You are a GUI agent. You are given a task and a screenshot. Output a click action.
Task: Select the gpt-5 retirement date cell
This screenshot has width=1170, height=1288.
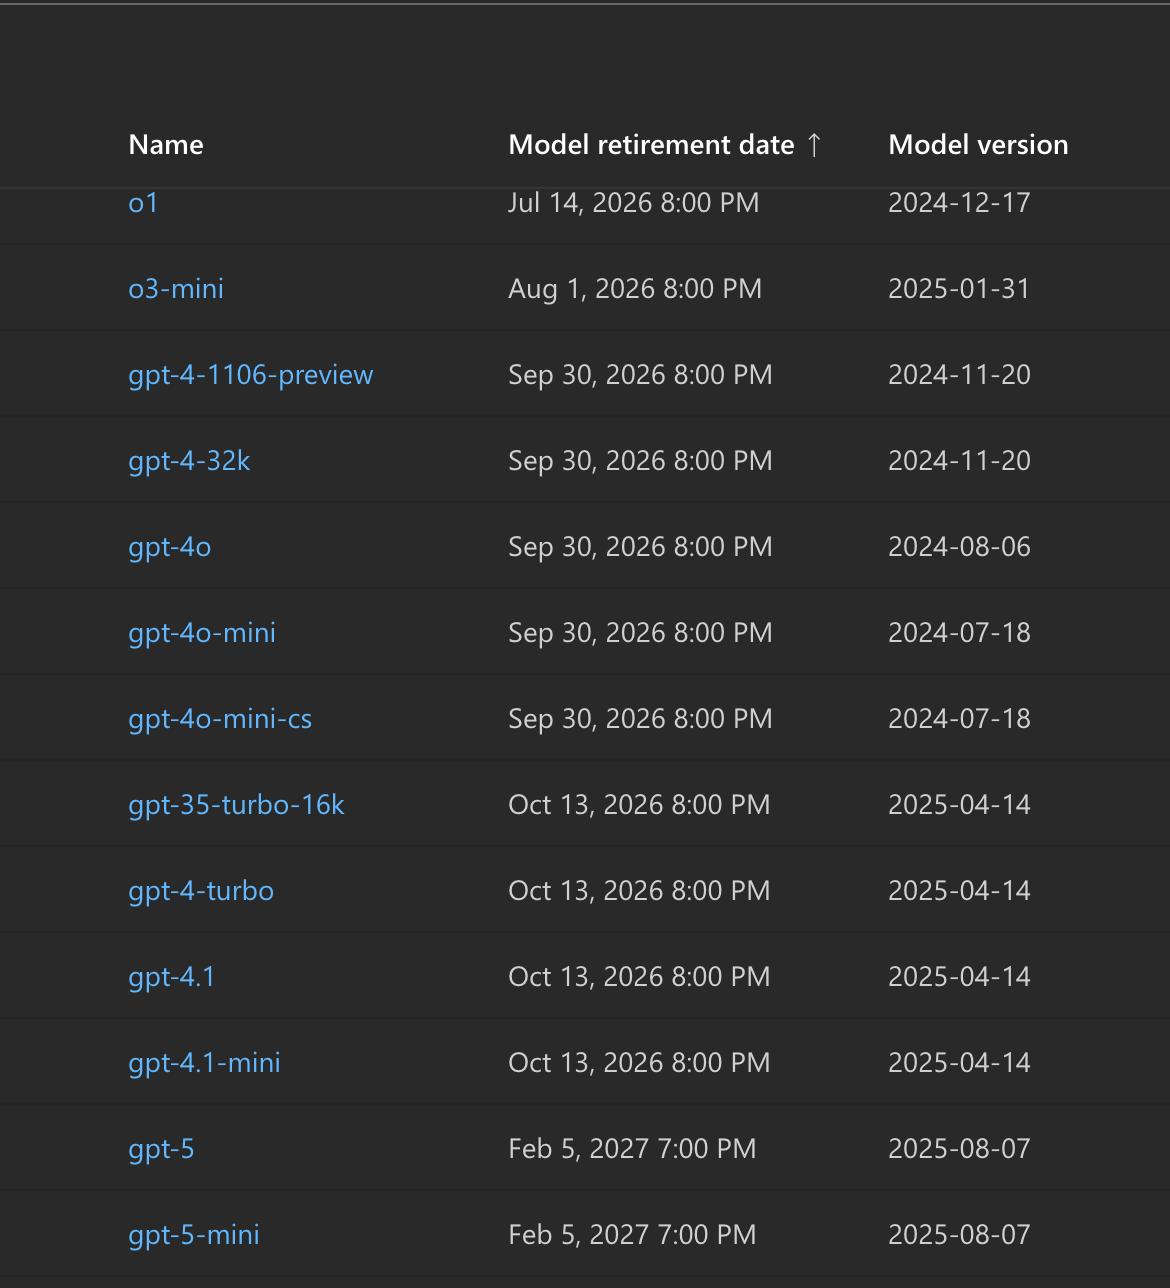point(632,1148)
